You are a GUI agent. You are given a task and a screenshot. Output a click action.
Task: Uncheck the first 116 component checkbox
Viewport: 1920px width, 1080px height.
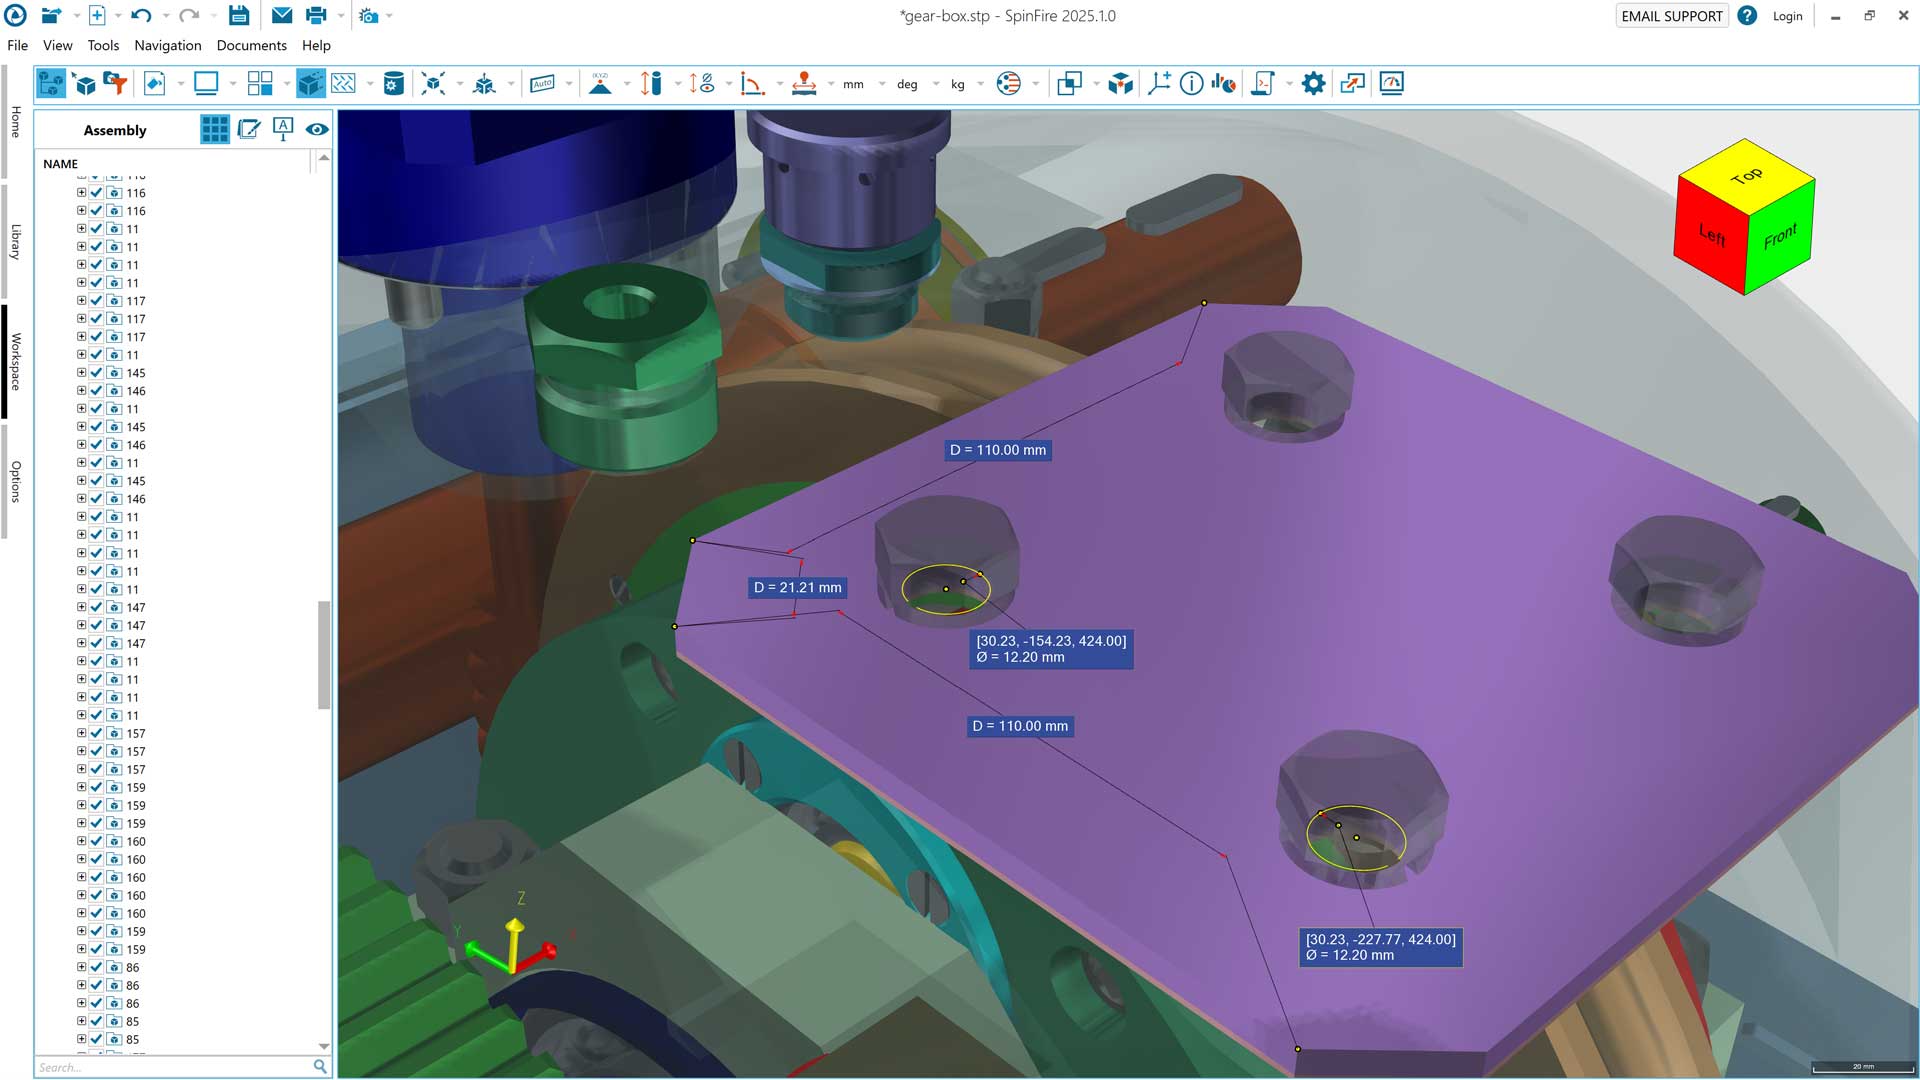(97, 193)
